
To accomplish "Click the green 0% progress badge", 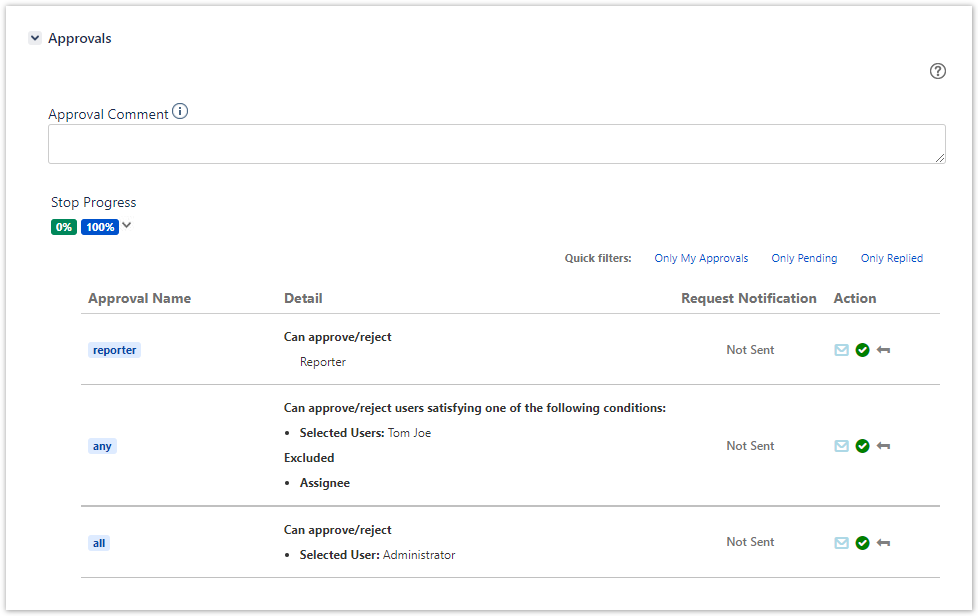I will click(64, 227).
